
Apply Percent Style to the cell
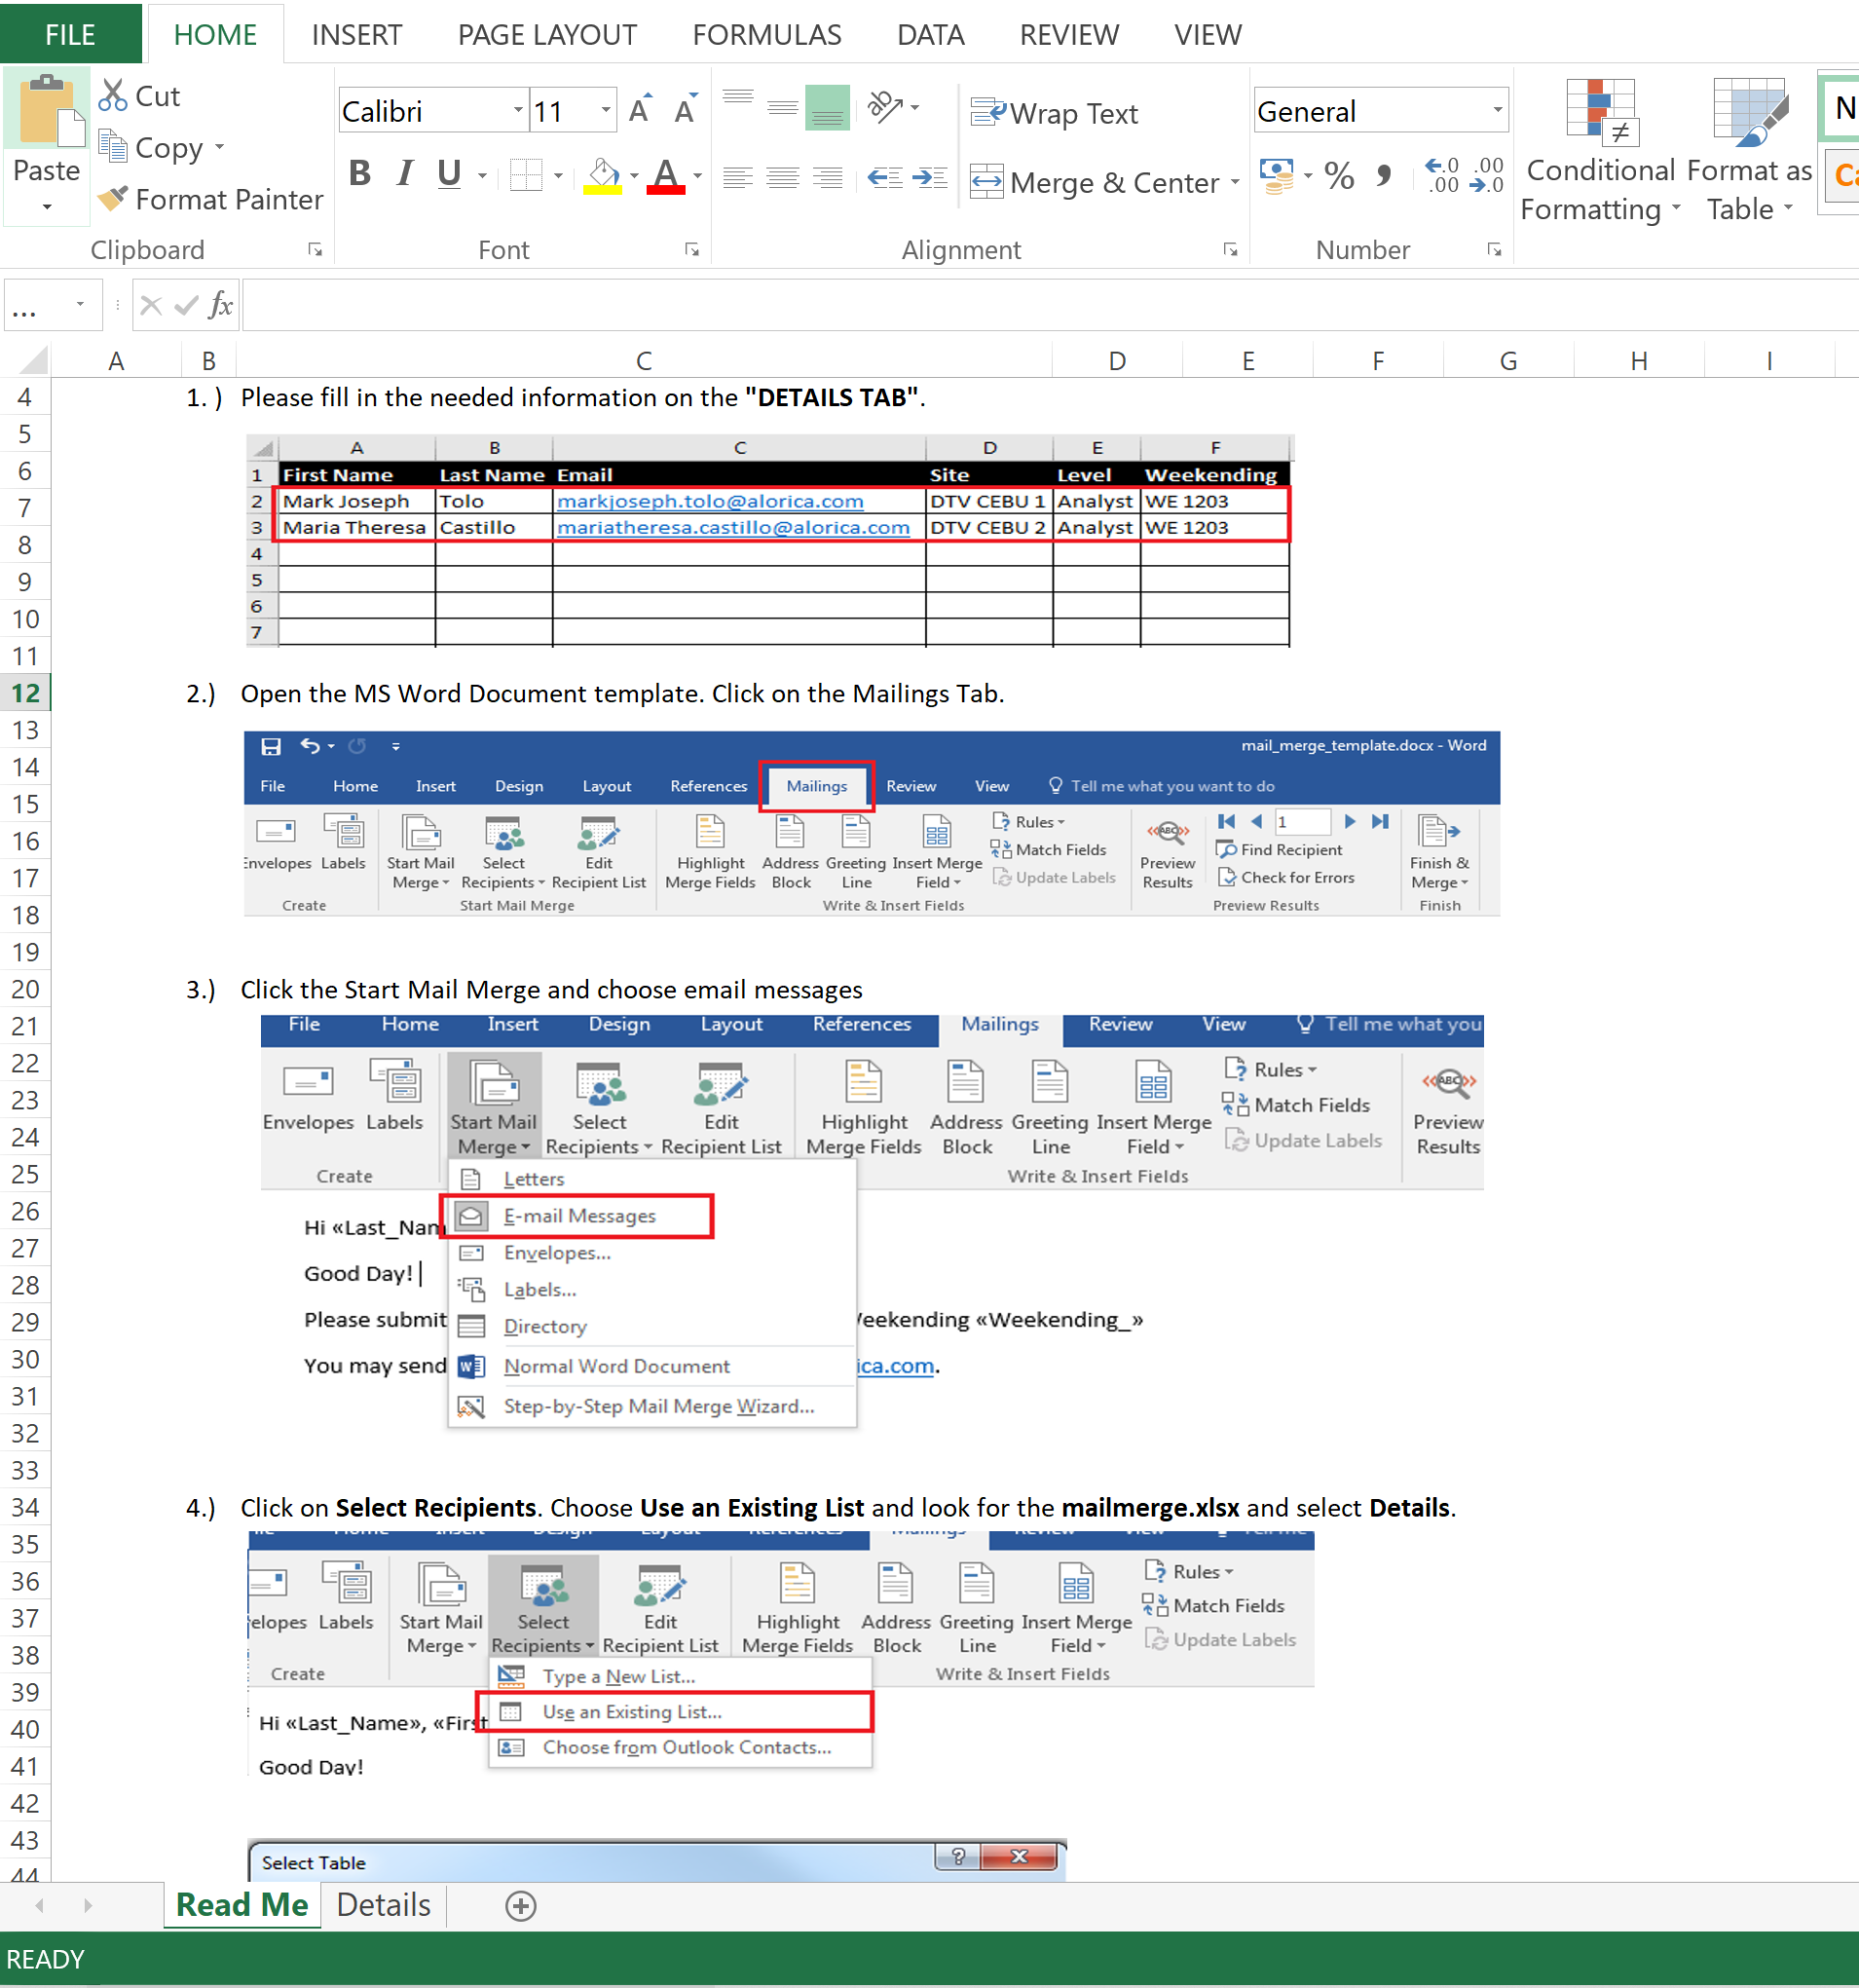(x=1340, y=177)
